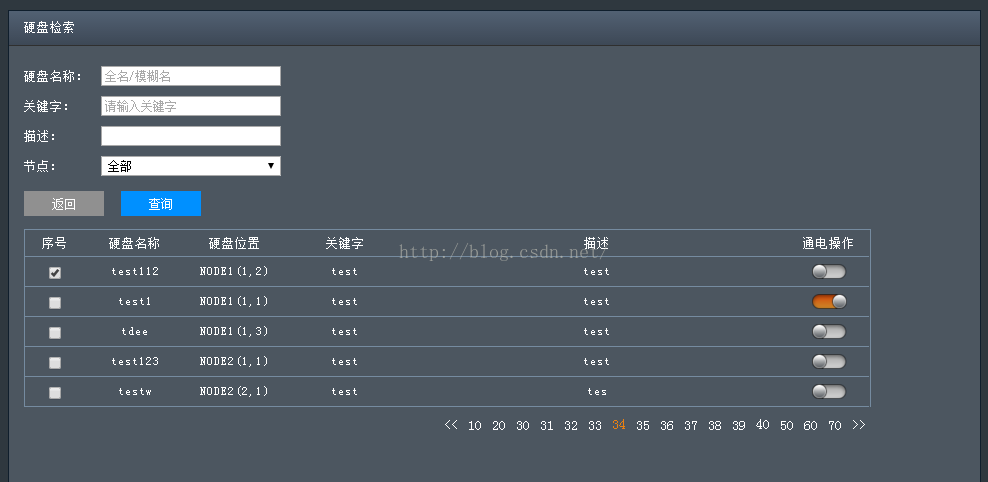
Task: Check the checkbox for test1 row
Action: (55, 303)
